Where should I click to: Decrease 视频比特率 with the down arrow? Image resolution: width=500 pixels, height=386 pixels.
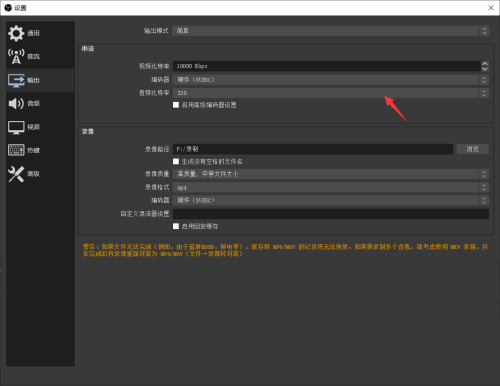click(485, 69)
